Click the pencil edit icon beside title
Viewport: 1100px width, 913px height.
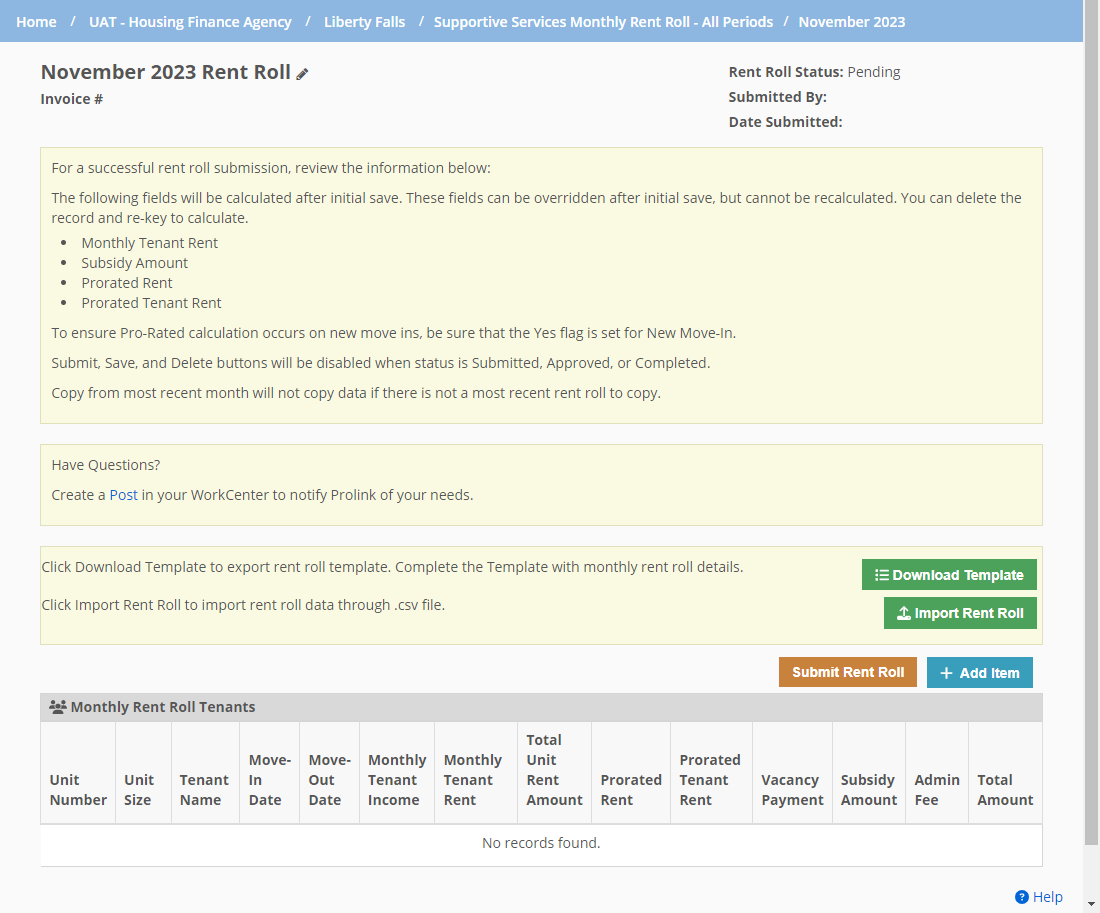302,74
